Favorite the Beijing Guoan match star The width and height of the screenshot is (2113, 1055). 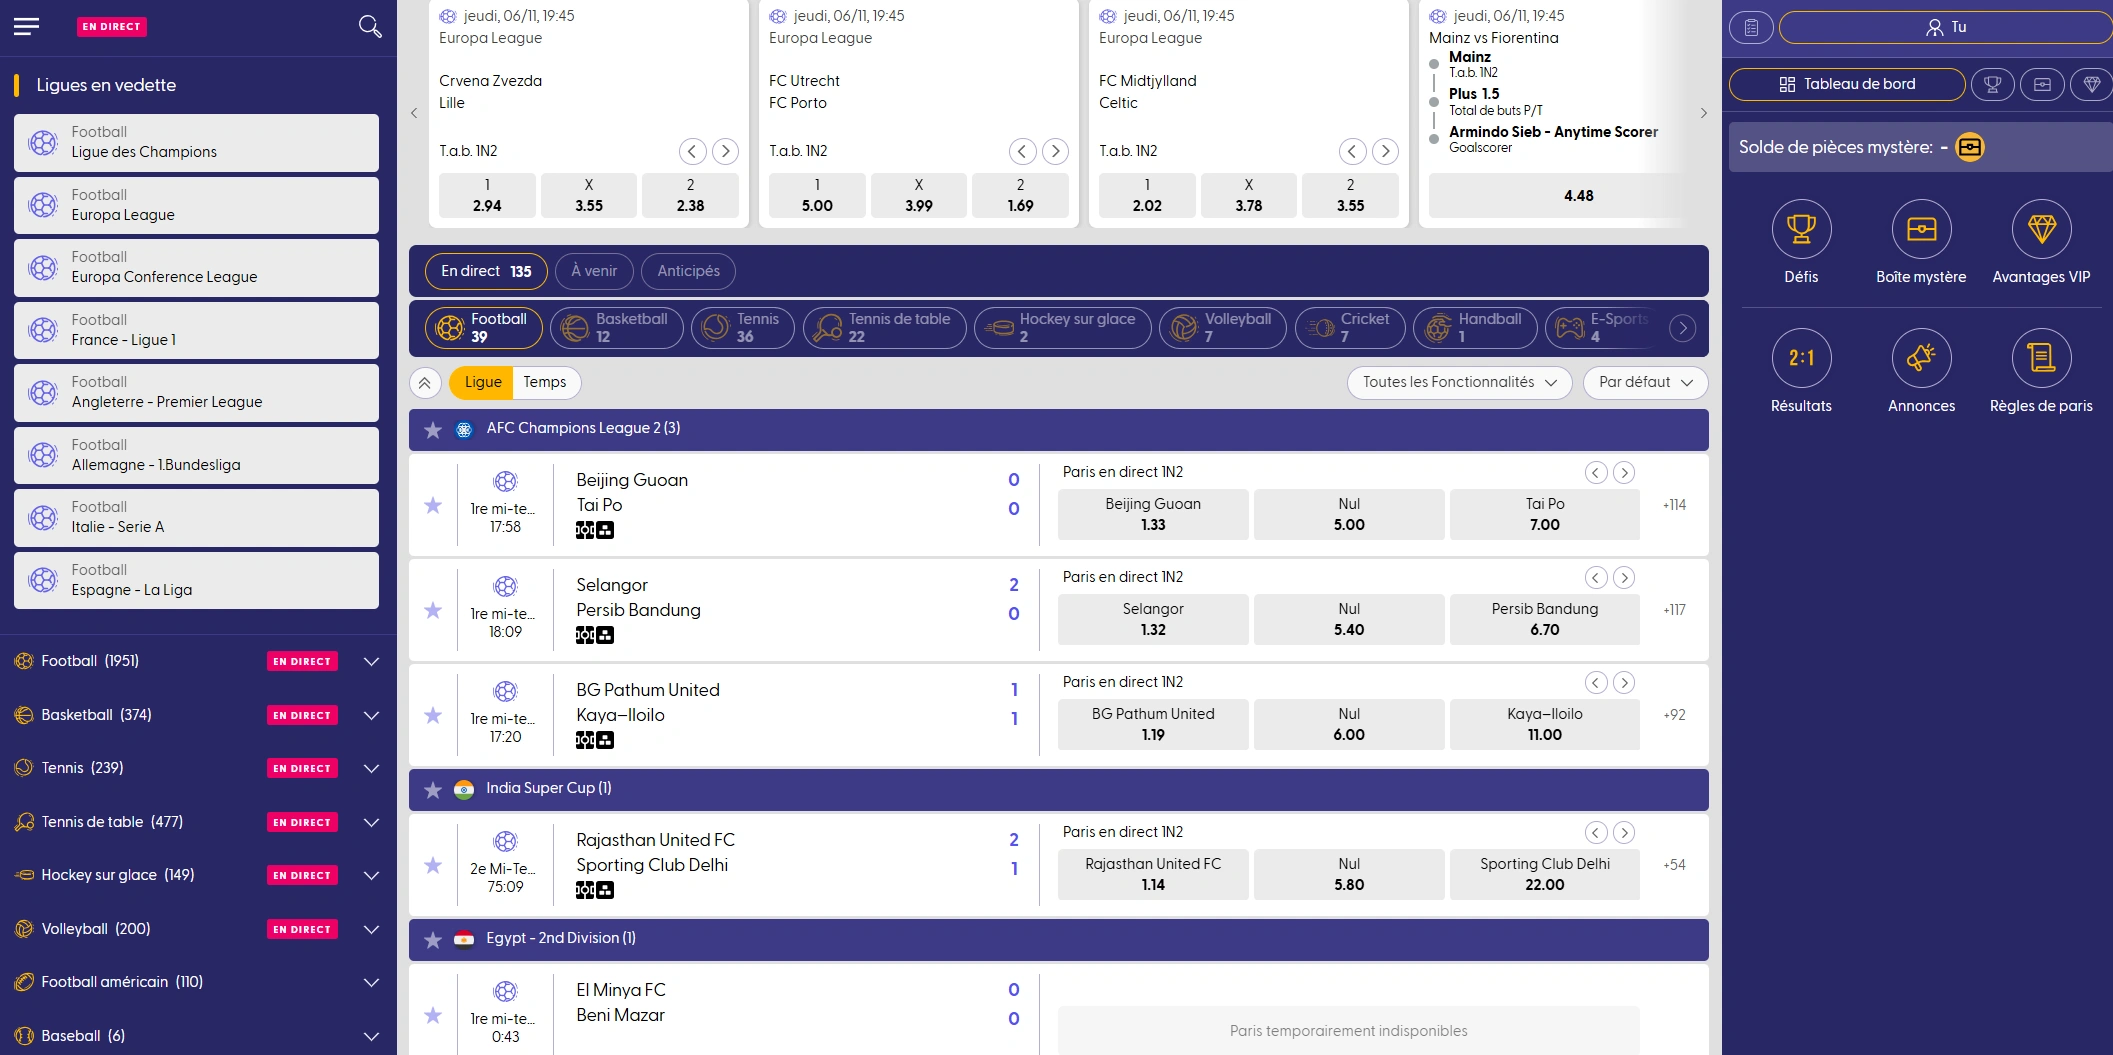(x=433, y=506)
